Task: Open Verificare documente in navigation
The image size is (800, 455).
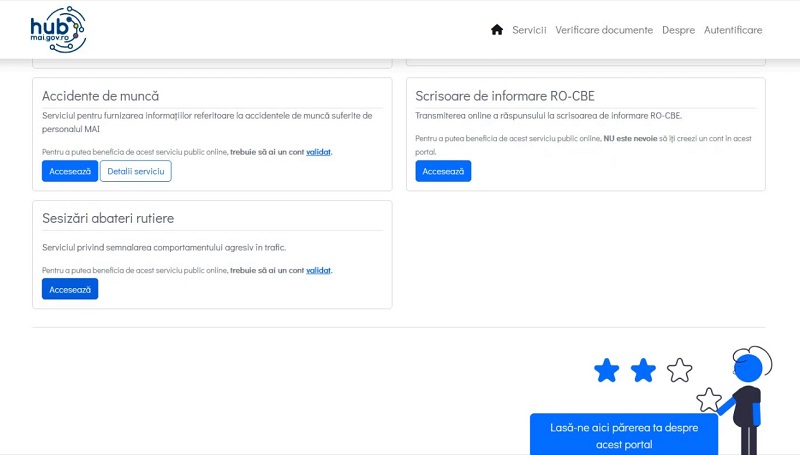Action: coord(604,30)
